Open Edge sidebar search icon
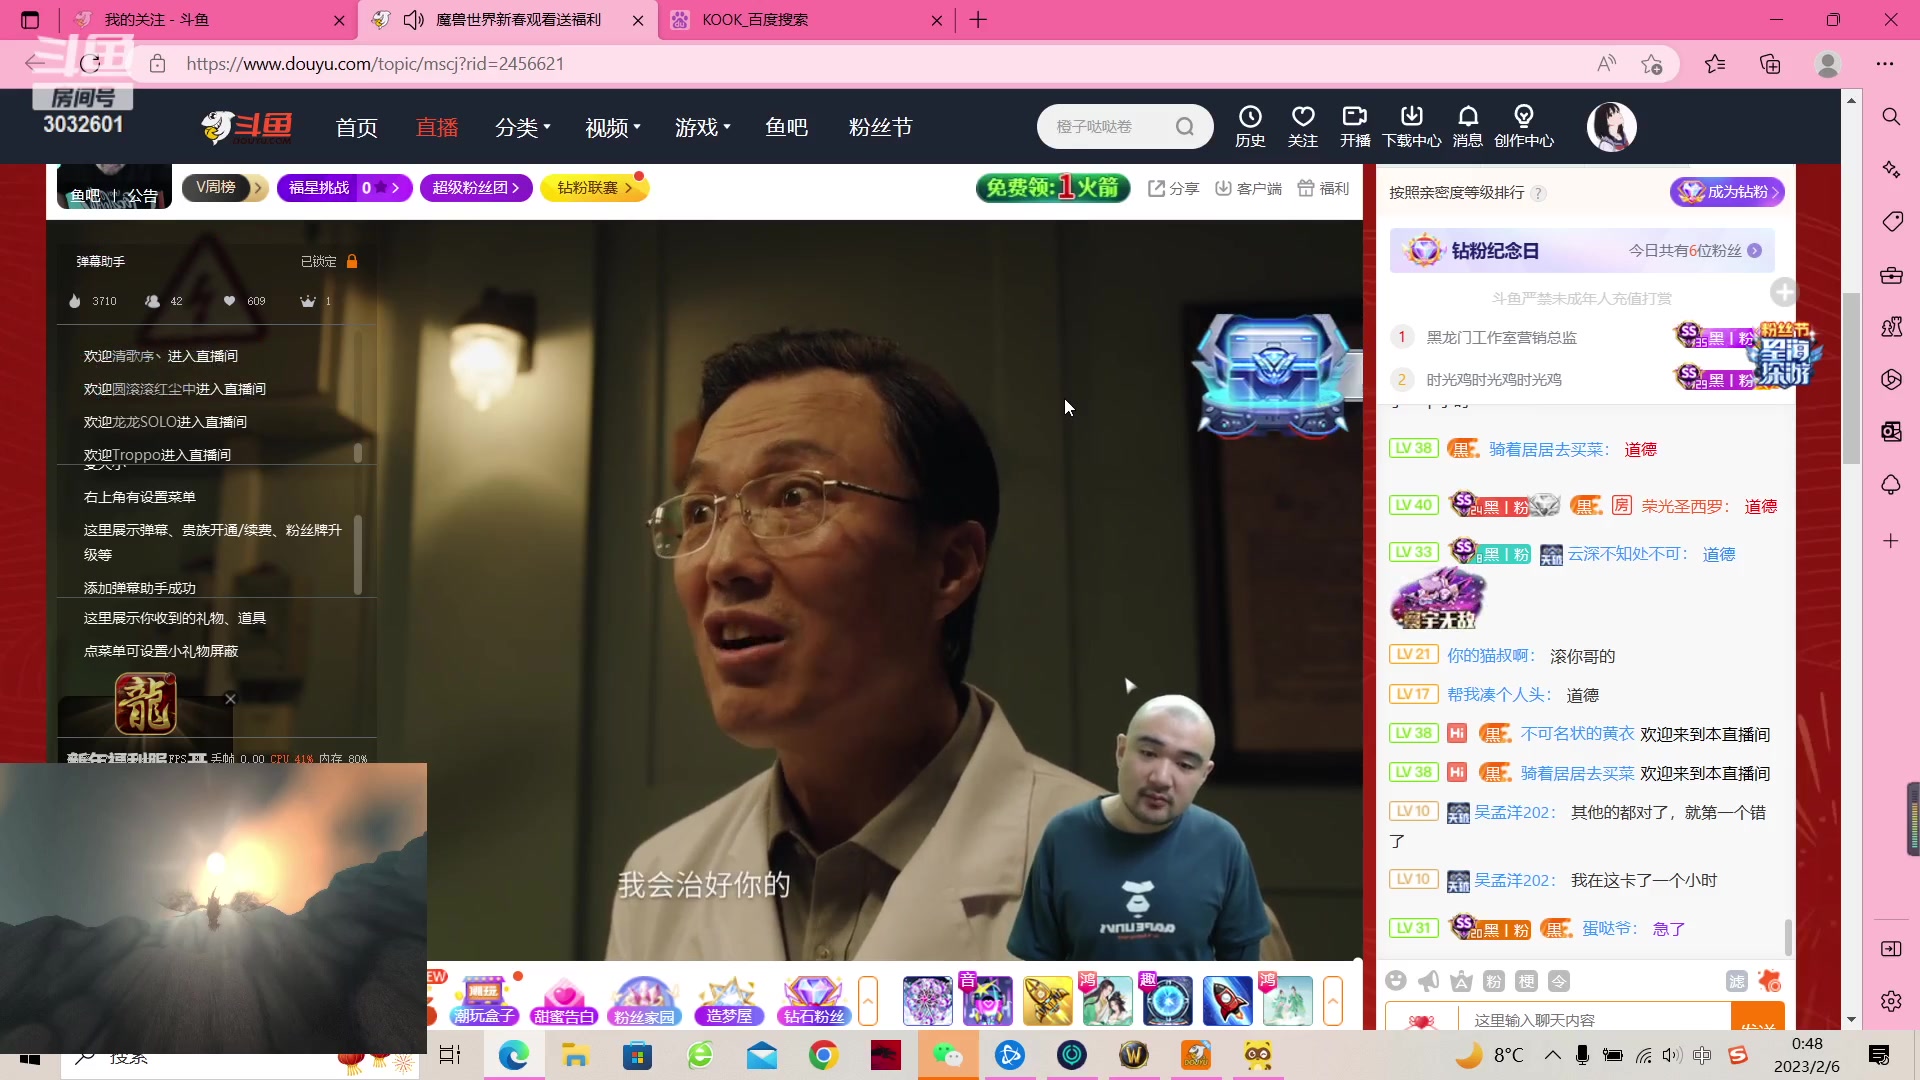 1891,117
